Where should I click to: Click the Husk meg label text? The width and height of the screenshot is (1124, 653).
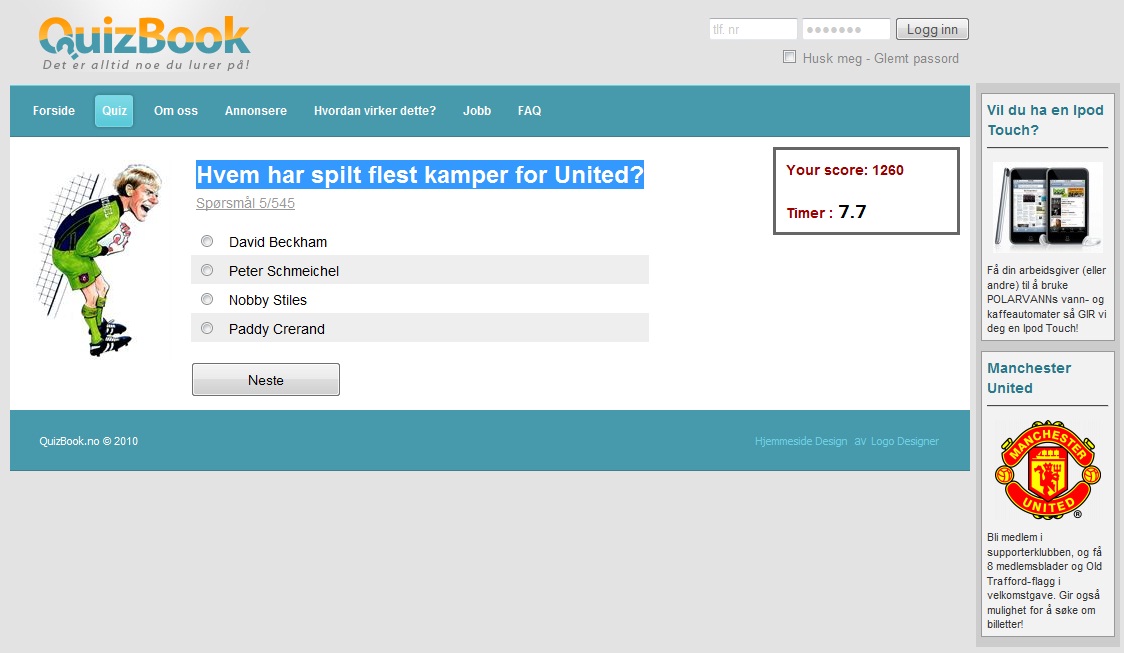click(x=832, y=58)
